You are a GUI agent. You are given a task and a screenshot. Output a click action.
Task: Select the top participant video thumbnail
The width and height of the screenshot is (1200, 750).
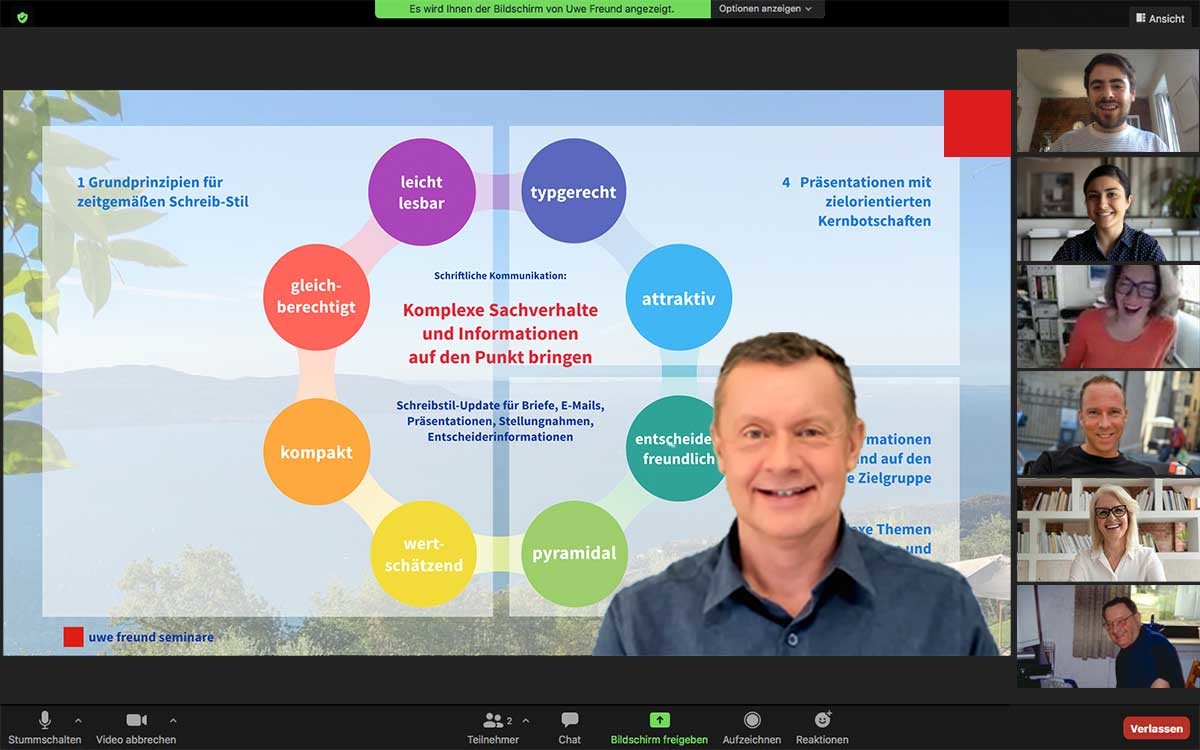(1108, 101)
